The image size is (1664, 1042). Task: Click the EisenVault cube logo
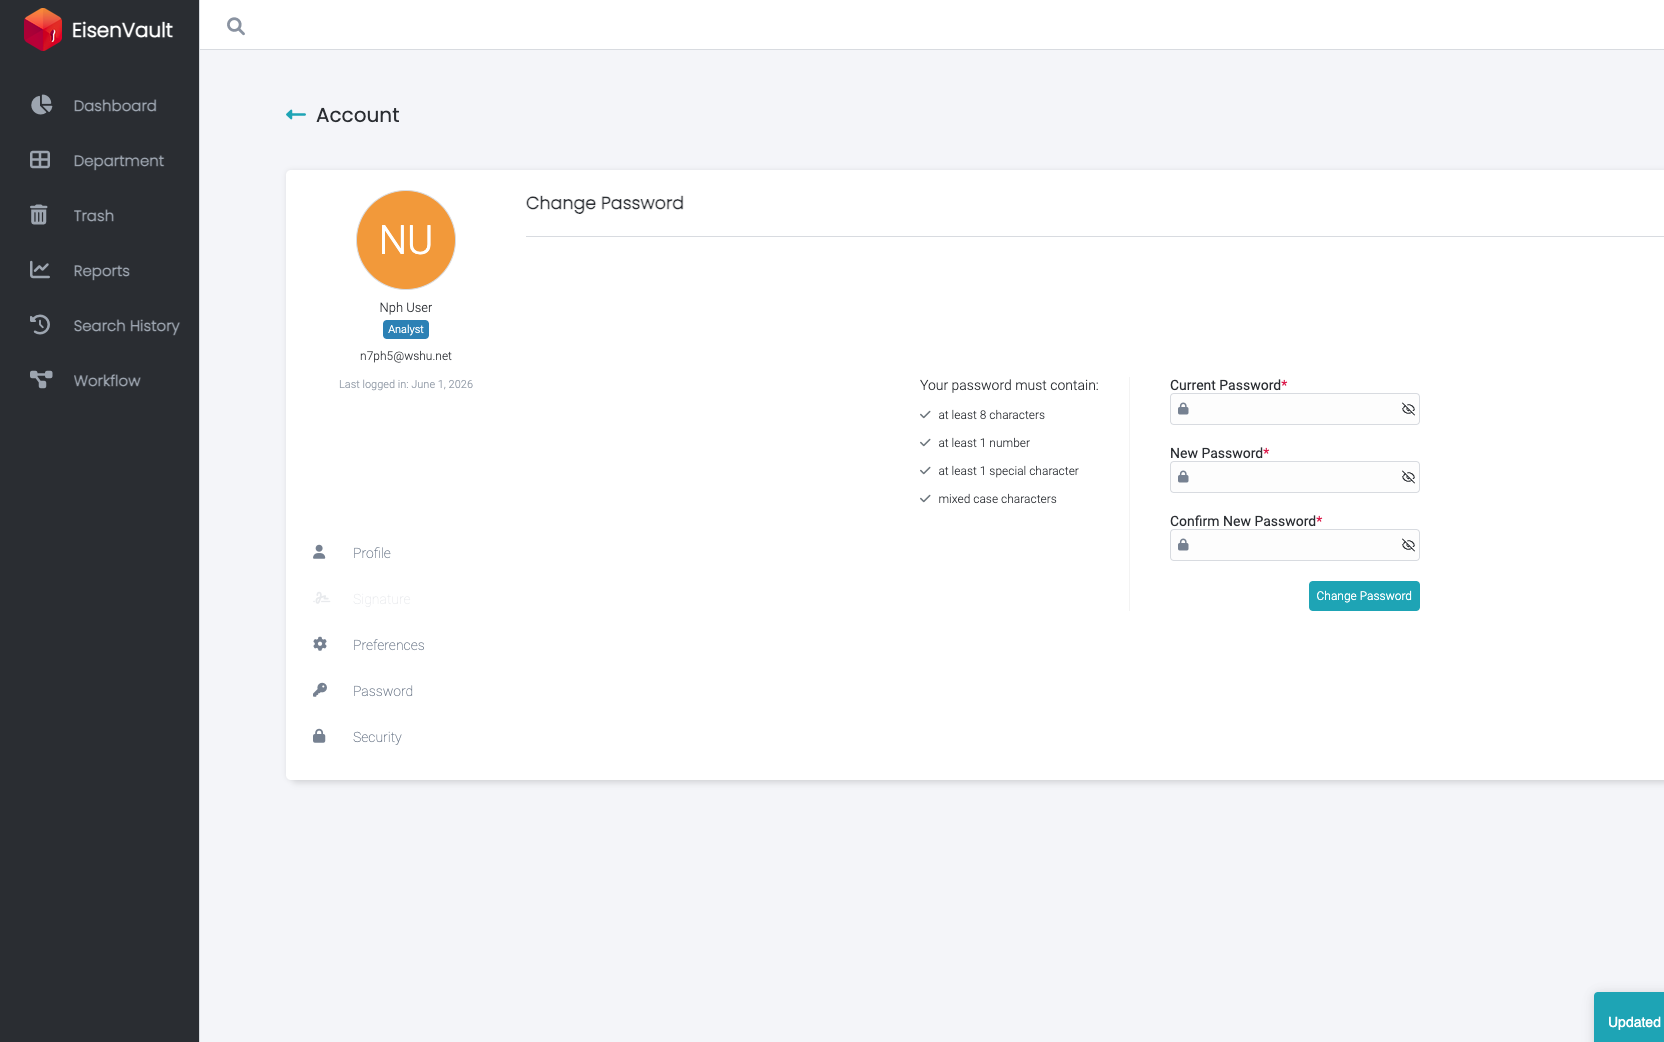[x=43, y=29]
